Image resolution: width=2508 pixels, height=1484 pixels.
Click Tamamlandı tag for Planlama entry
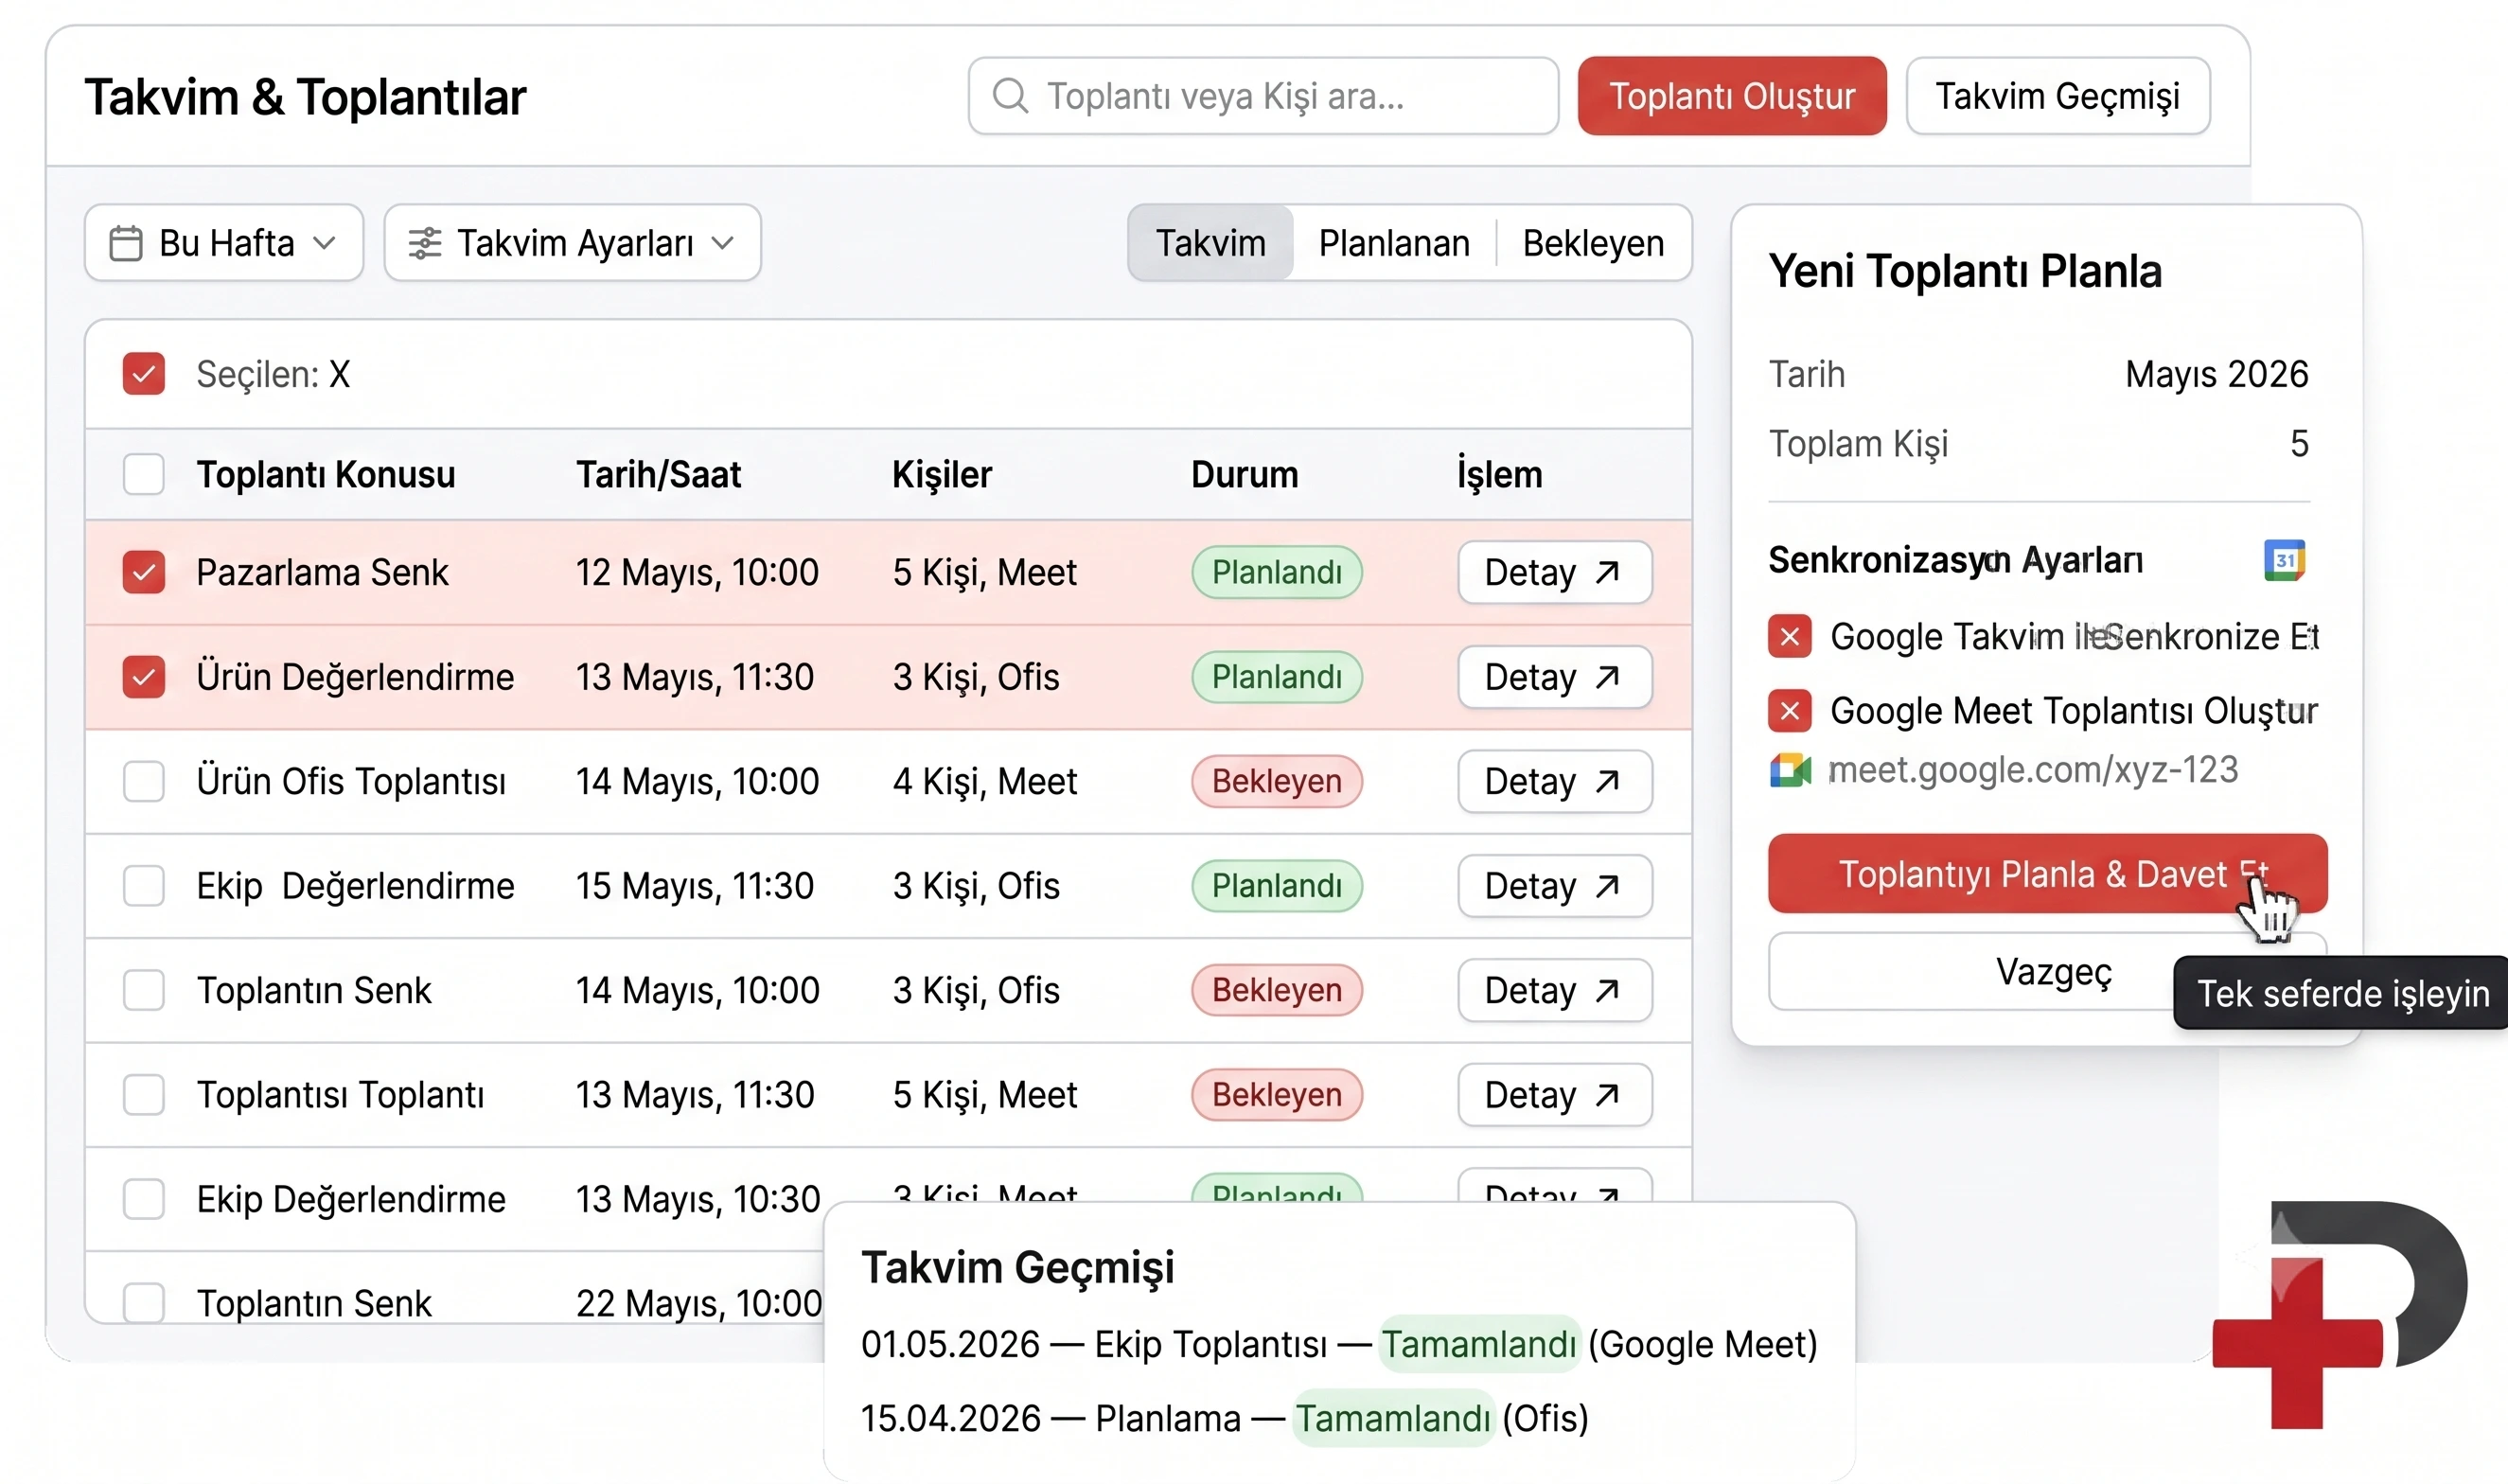click(1394, 1419)
